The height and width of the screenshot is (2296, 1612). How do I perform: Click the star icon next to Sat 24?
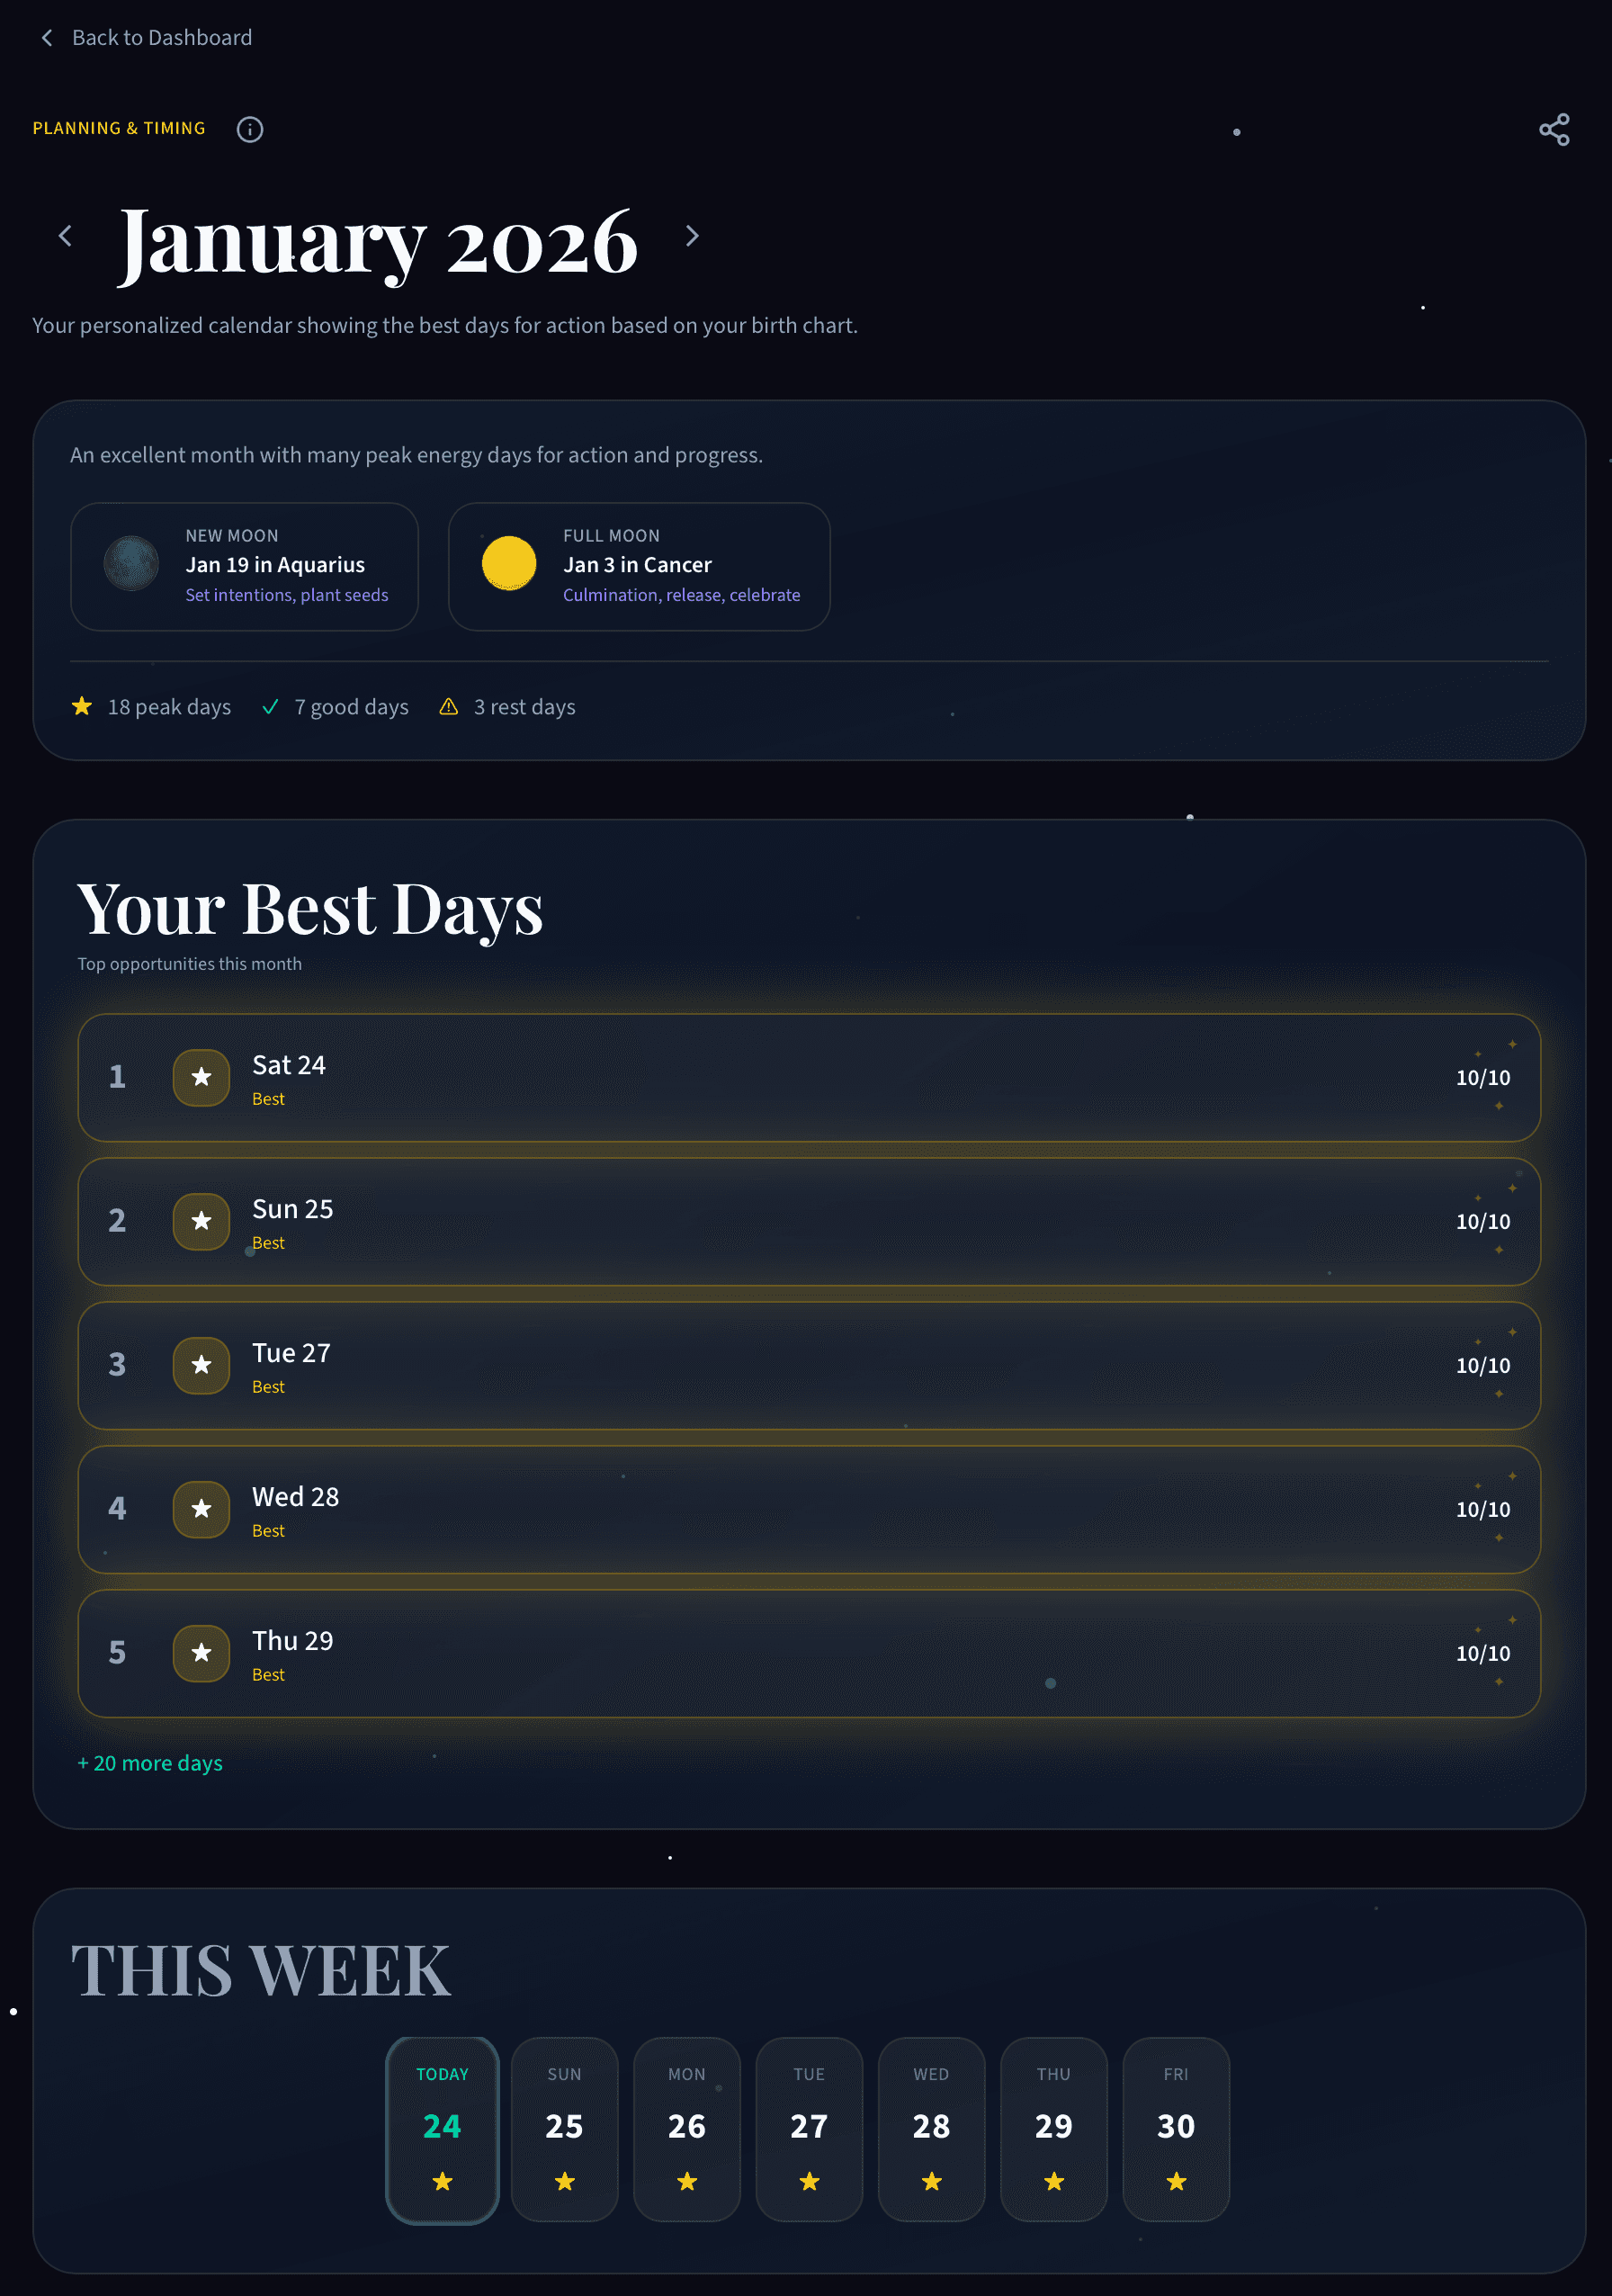click(x=201, y=1078)
